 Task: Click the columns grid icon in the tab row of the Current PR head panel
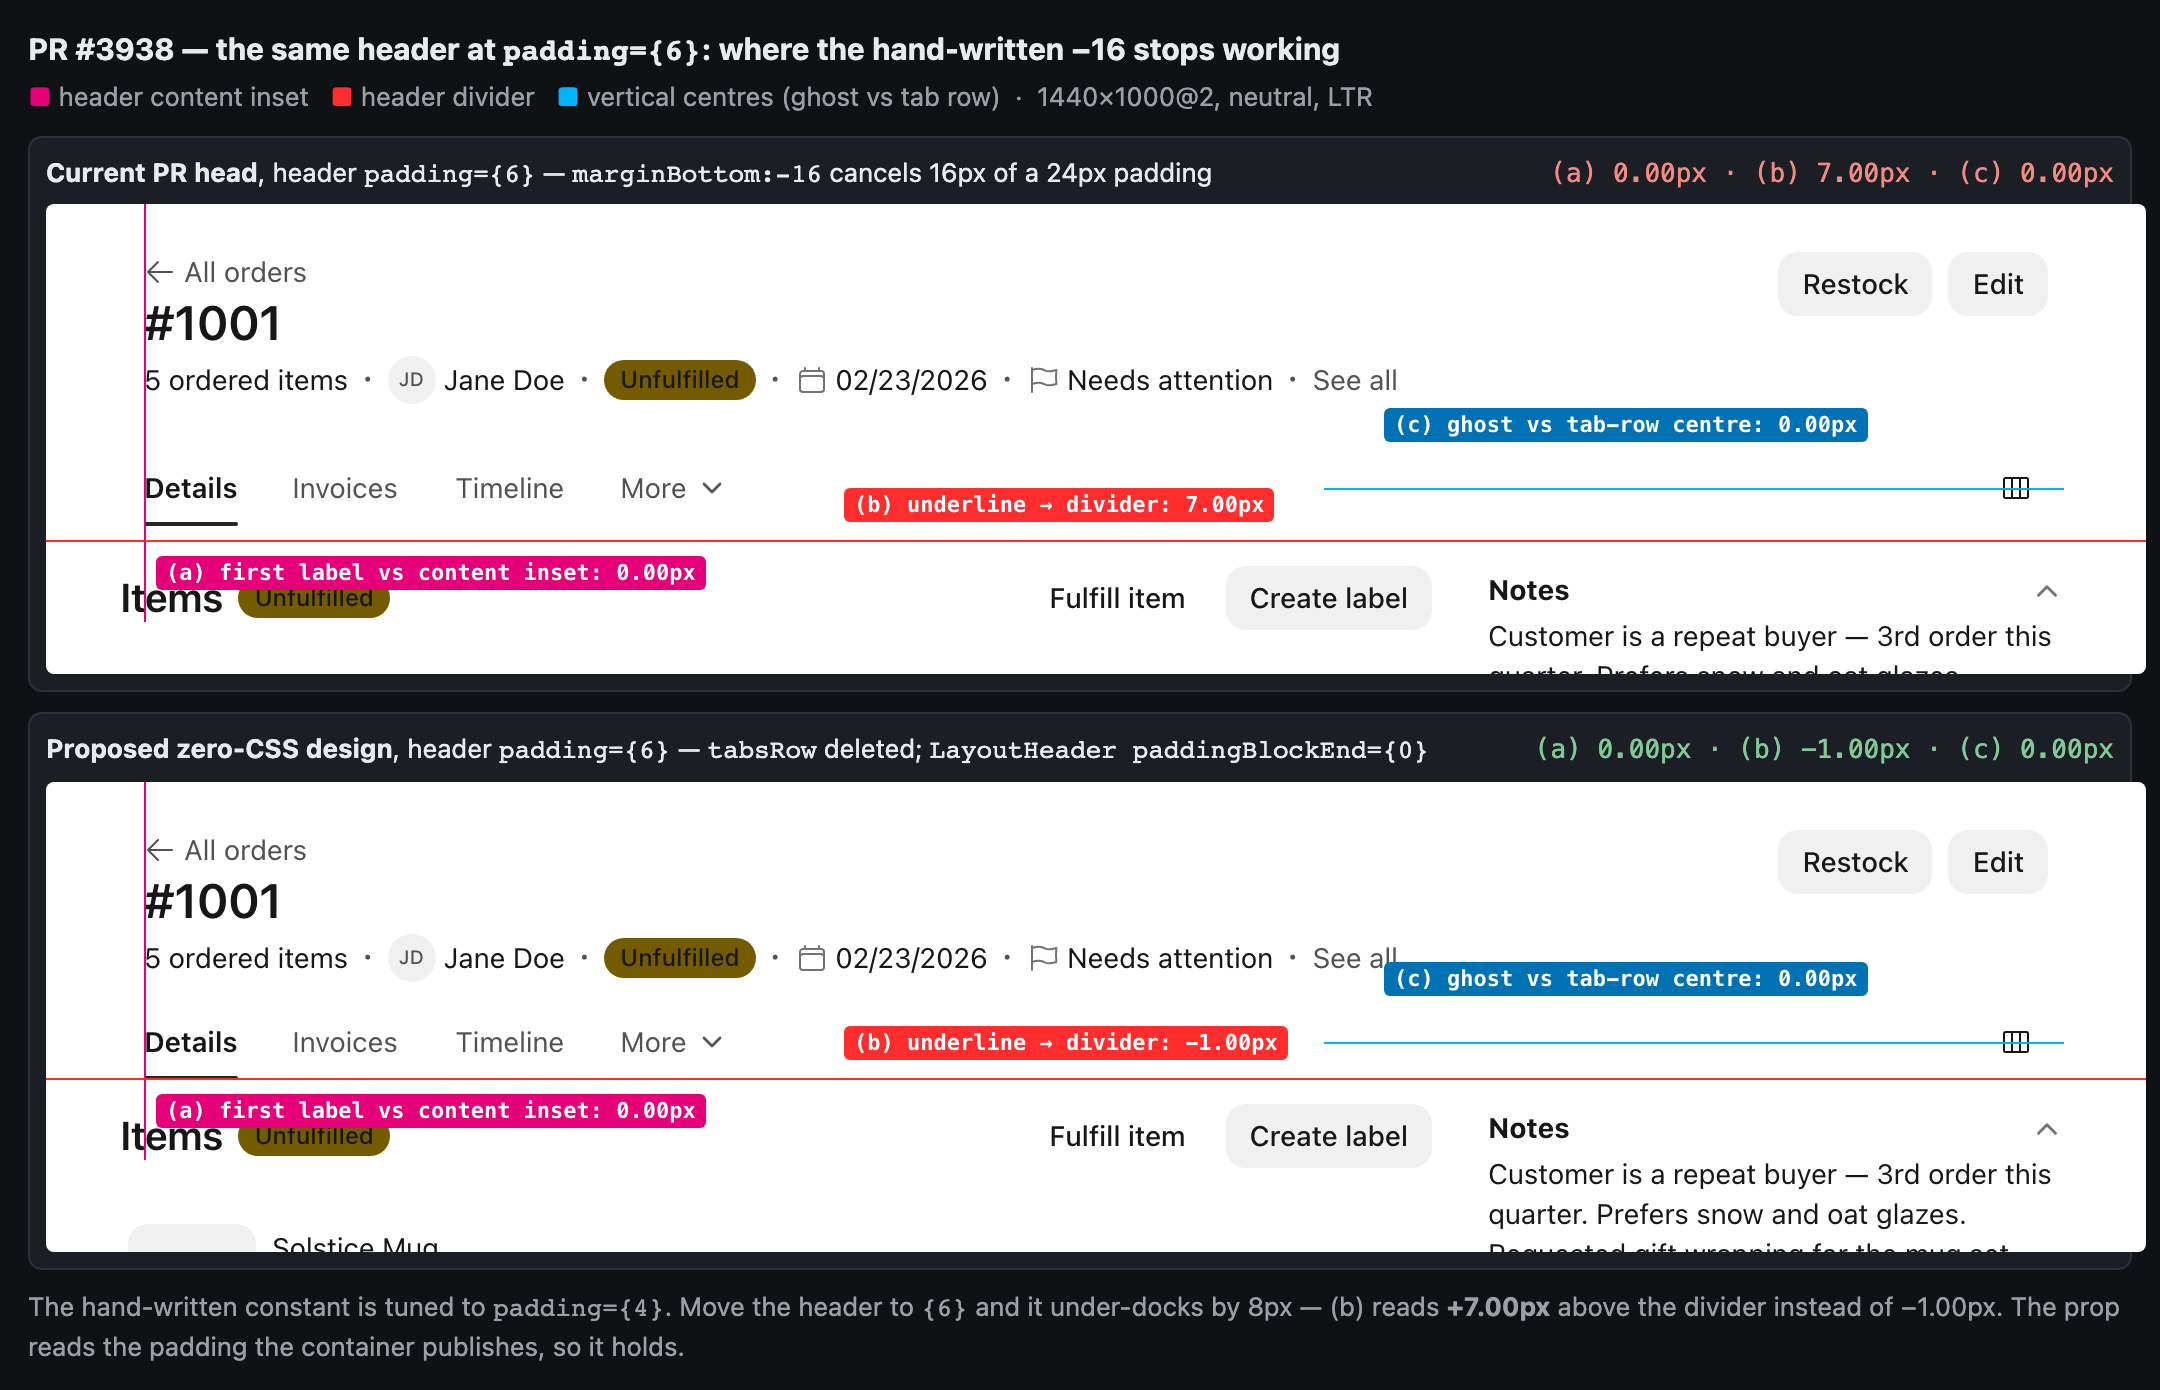[x=2016, y=488]
